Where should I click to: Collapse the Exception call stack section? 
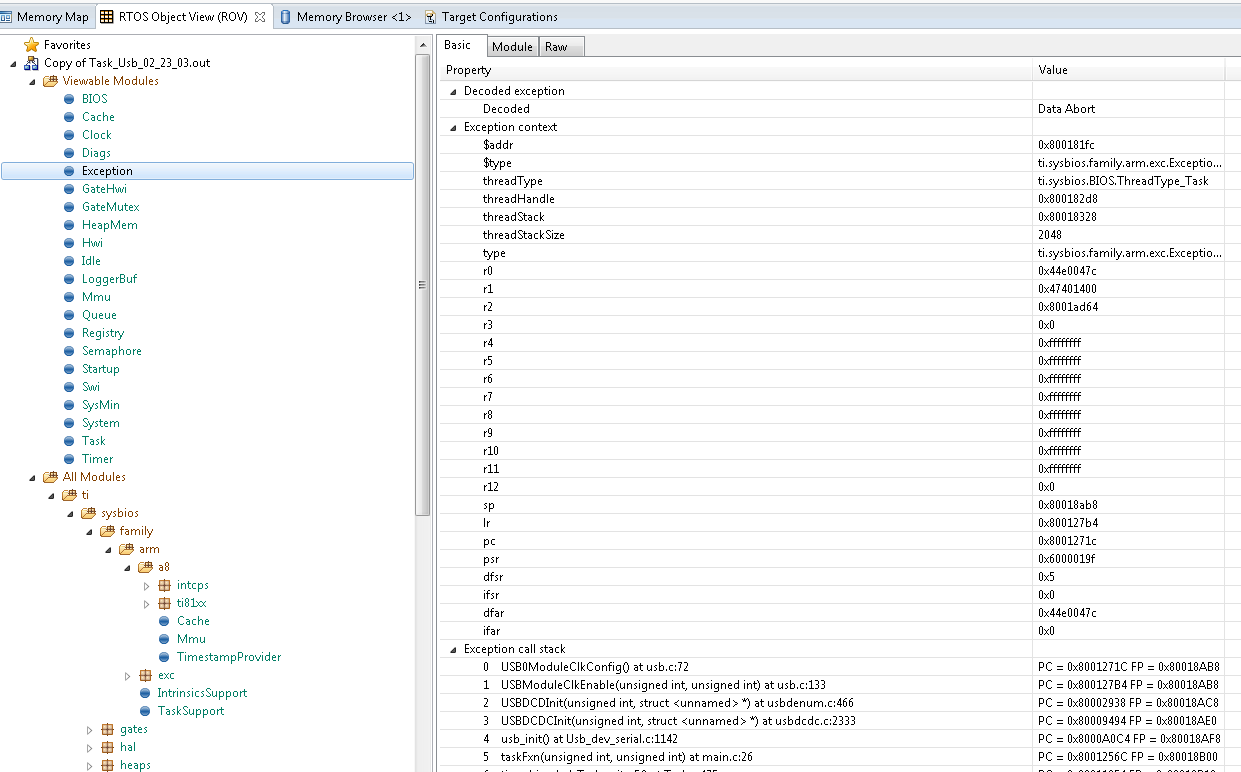(452, 649)
